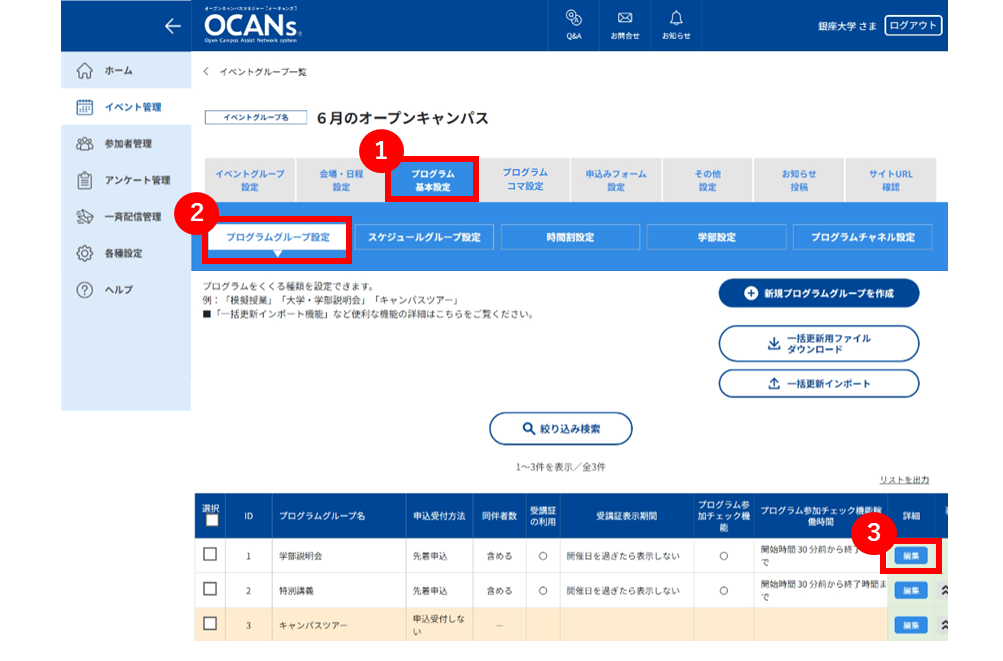
Task: Go to ホーム in sidebar
Action: click(126, 70)
